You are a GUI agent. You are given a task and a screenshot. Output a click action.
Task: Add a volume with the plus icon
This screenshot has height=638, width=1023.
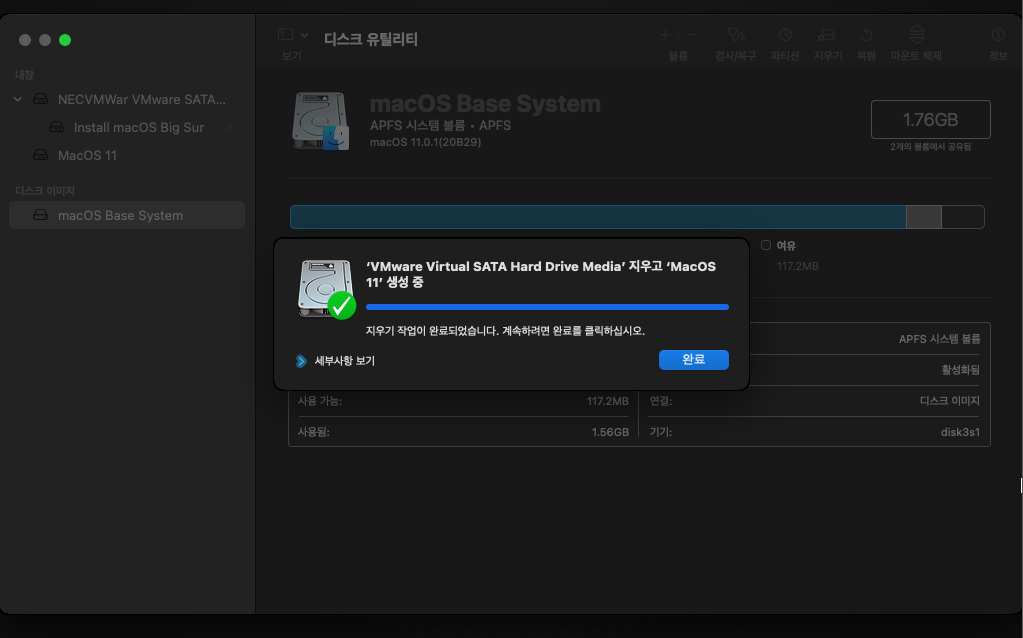coord(665,35)
